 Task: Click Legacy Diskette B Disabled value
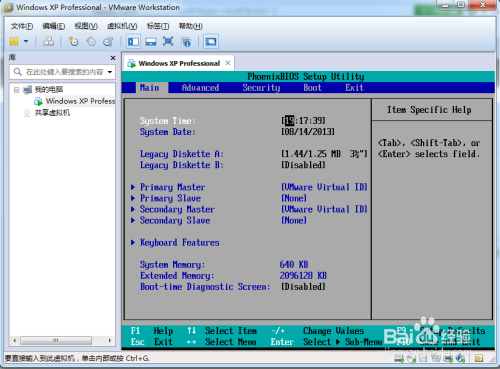(303, 165)
